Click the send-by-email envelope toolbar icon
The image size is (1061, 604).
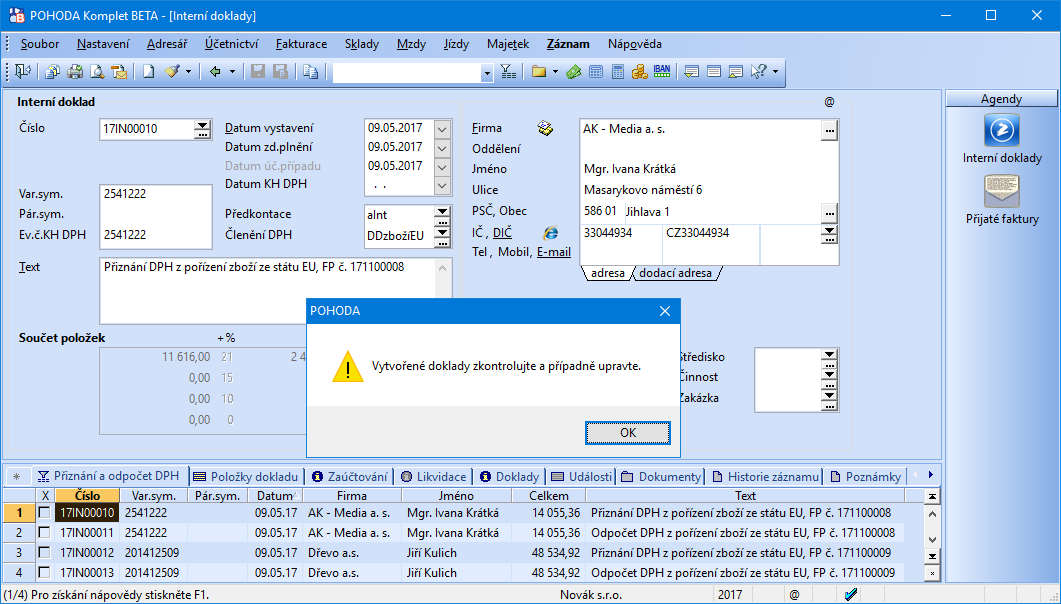point(119,72)
